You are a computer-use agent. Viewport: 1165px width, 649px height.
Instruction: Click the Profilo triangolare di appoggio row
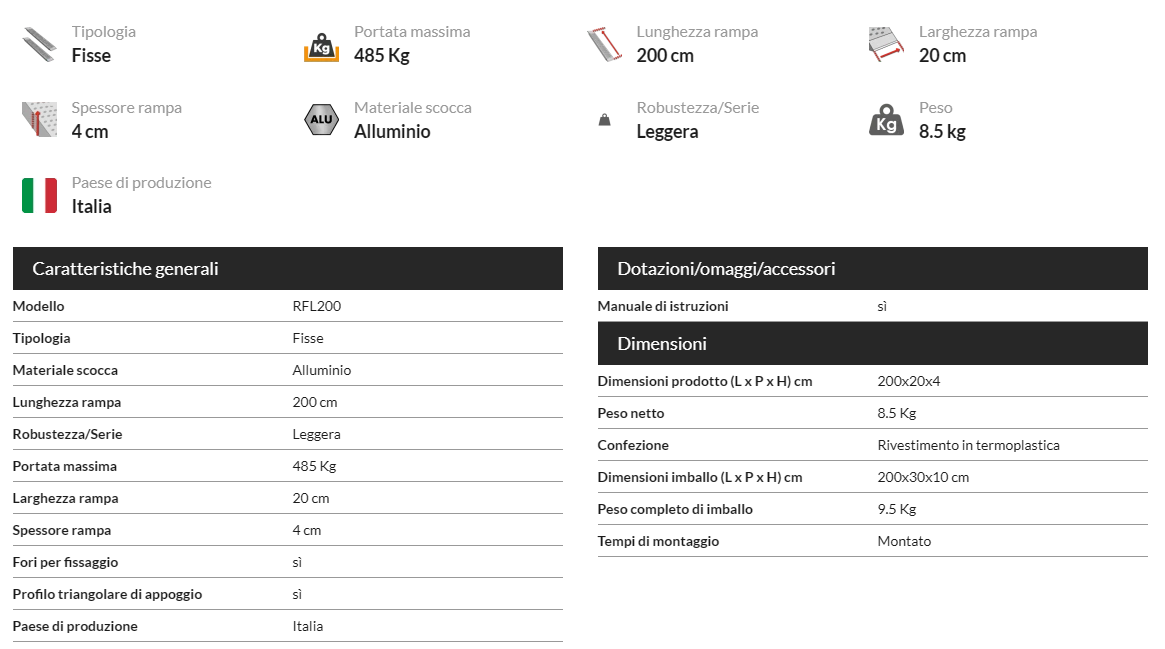click(x=288, y=594)
